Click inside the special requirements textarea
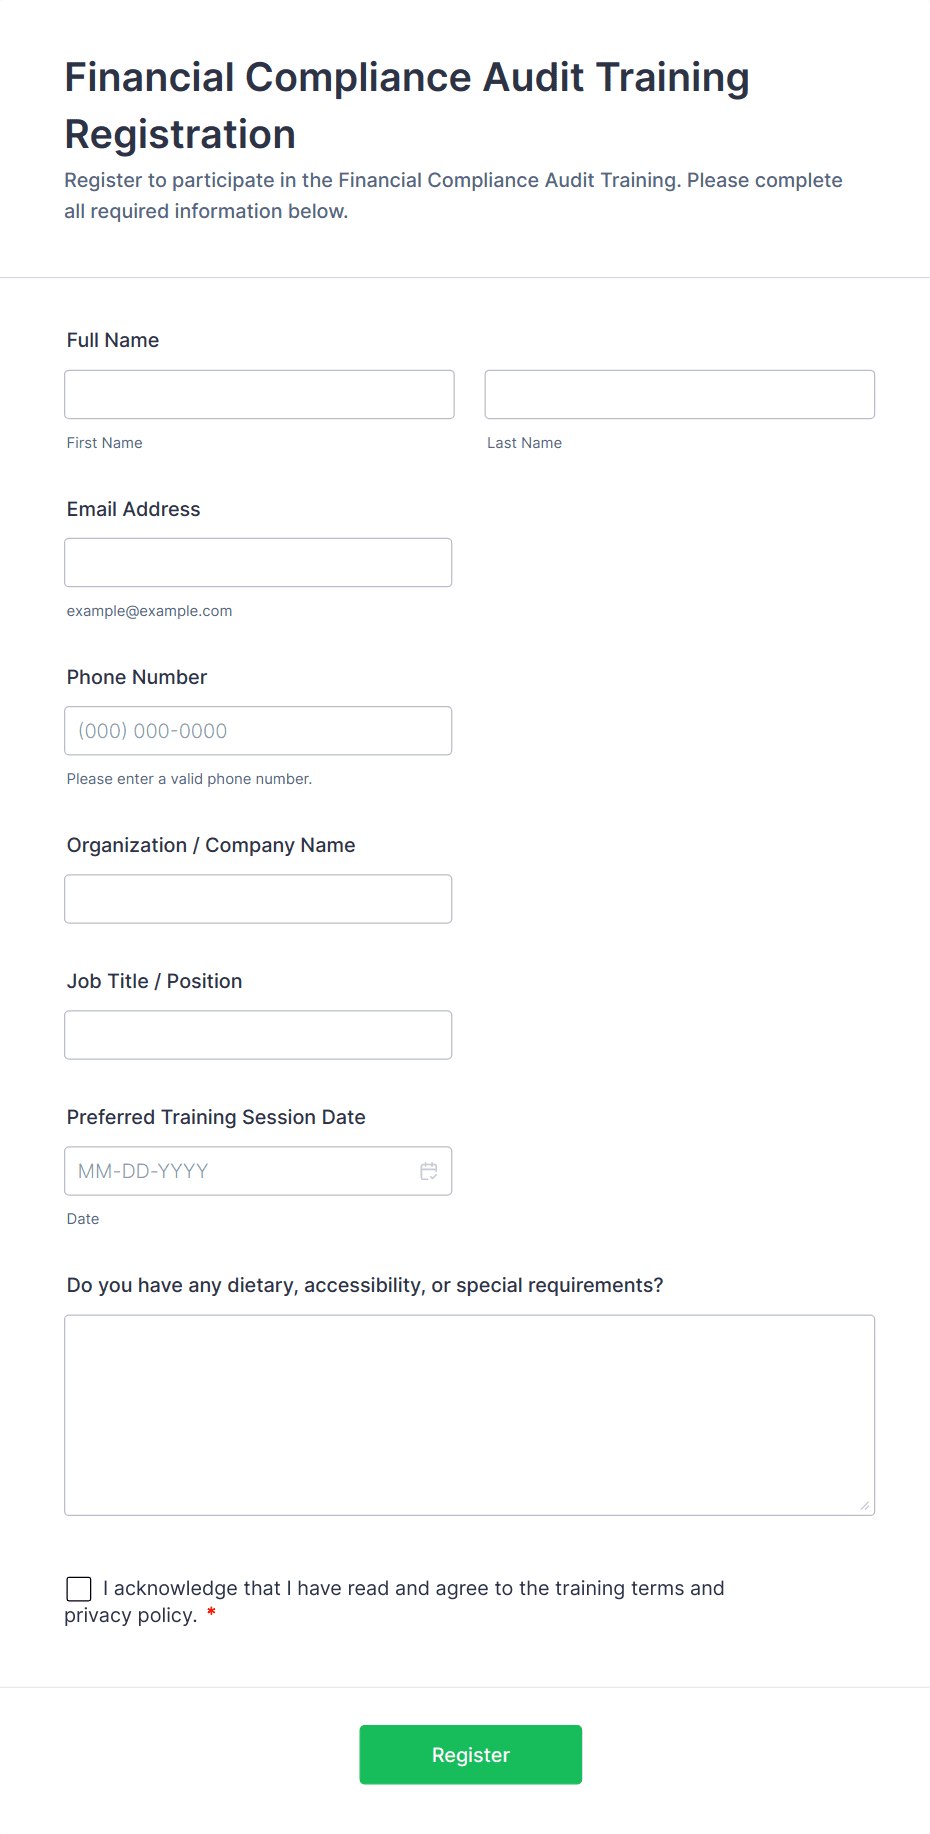The width and height of the screenshot is (930, 1834). point(469,1415)
